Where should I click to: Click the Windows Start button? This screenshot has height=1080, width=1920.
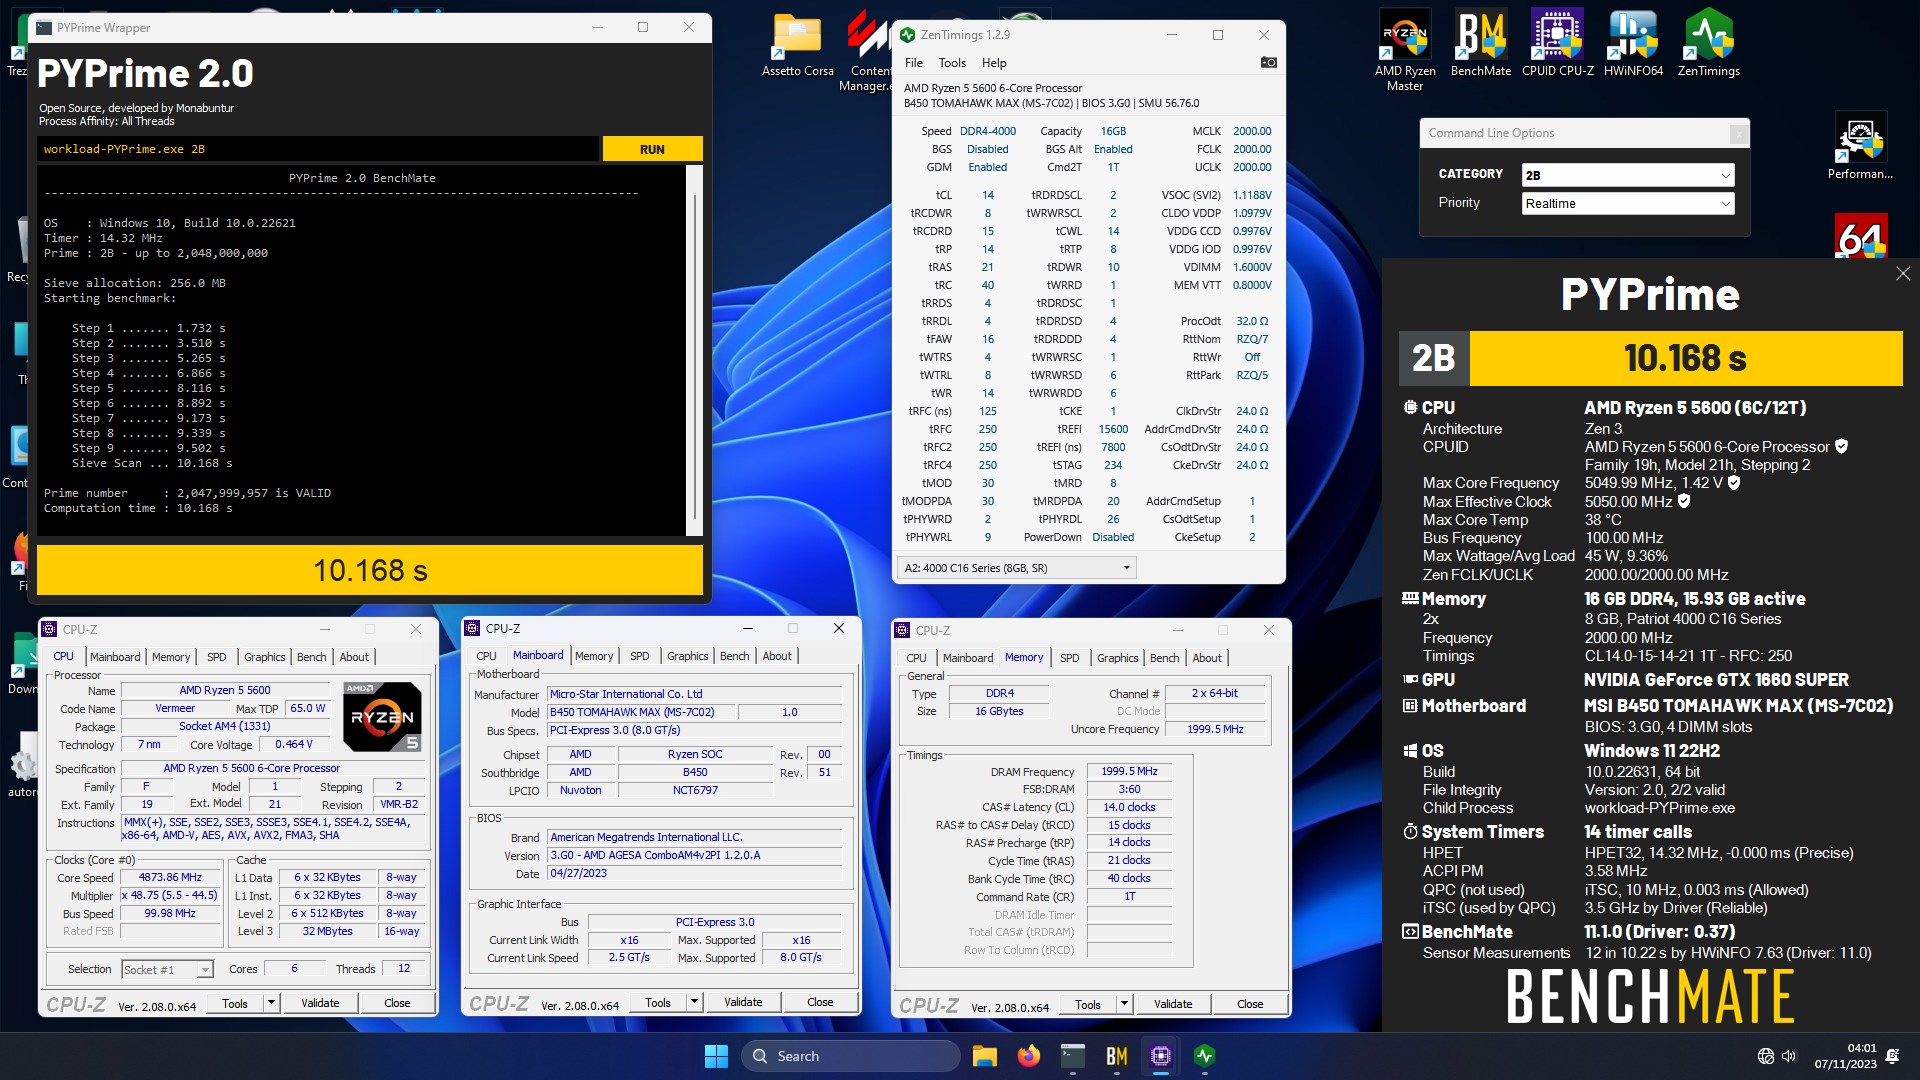click(716, 1056)
